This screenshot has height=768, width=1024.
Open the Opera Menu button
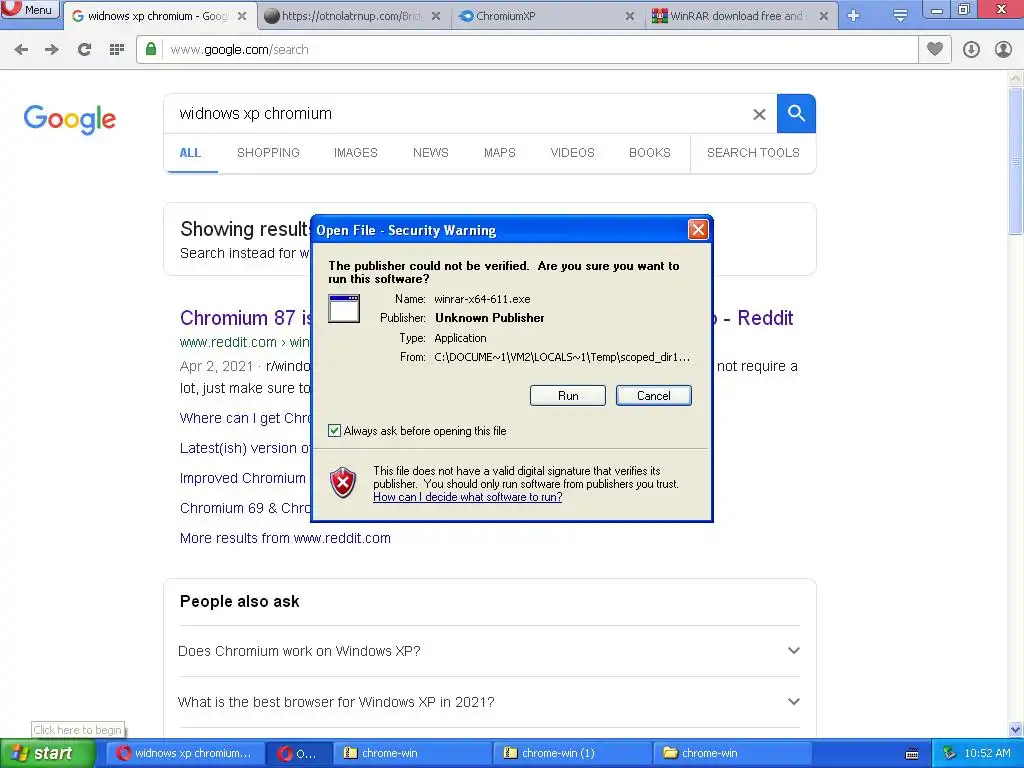point(29,9)
